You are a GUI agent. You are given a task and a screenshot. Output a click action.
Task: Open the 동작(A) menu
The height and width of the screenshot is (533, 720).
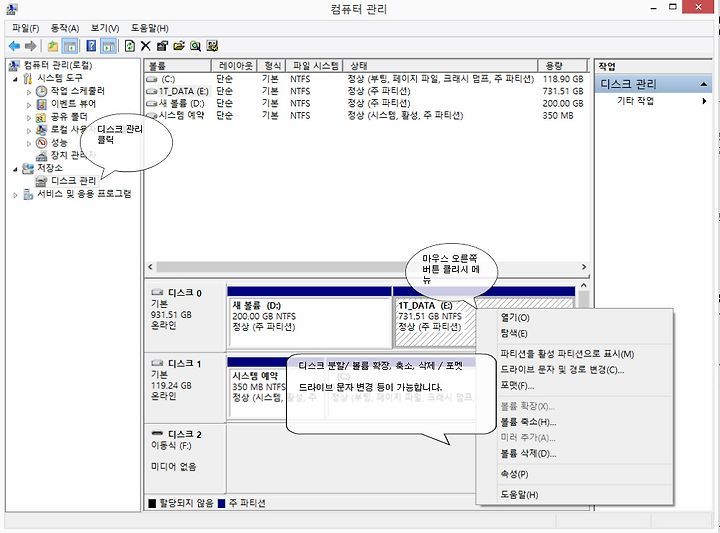pos(65,28)
